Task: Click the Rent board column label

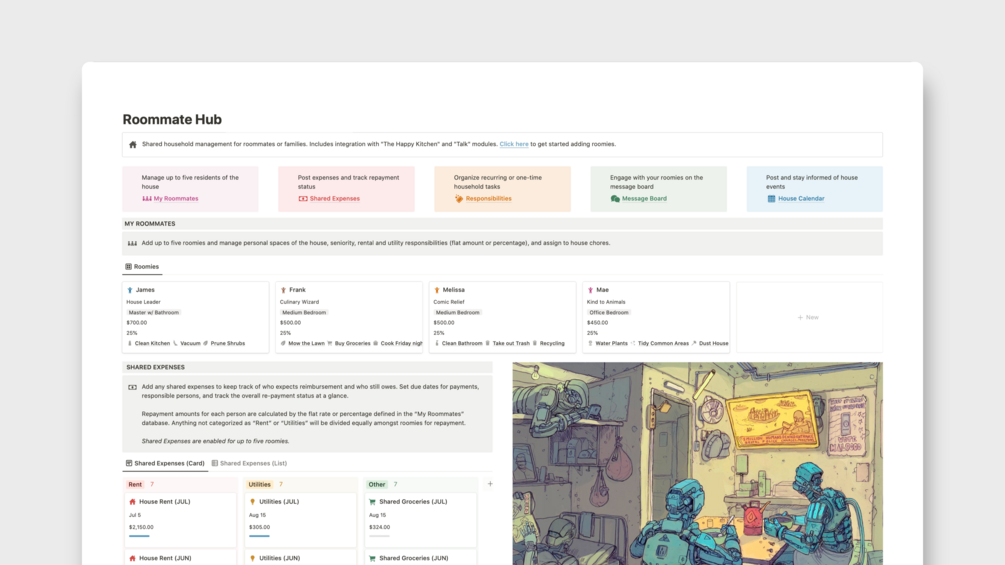Action: click(x=135, y=485)
